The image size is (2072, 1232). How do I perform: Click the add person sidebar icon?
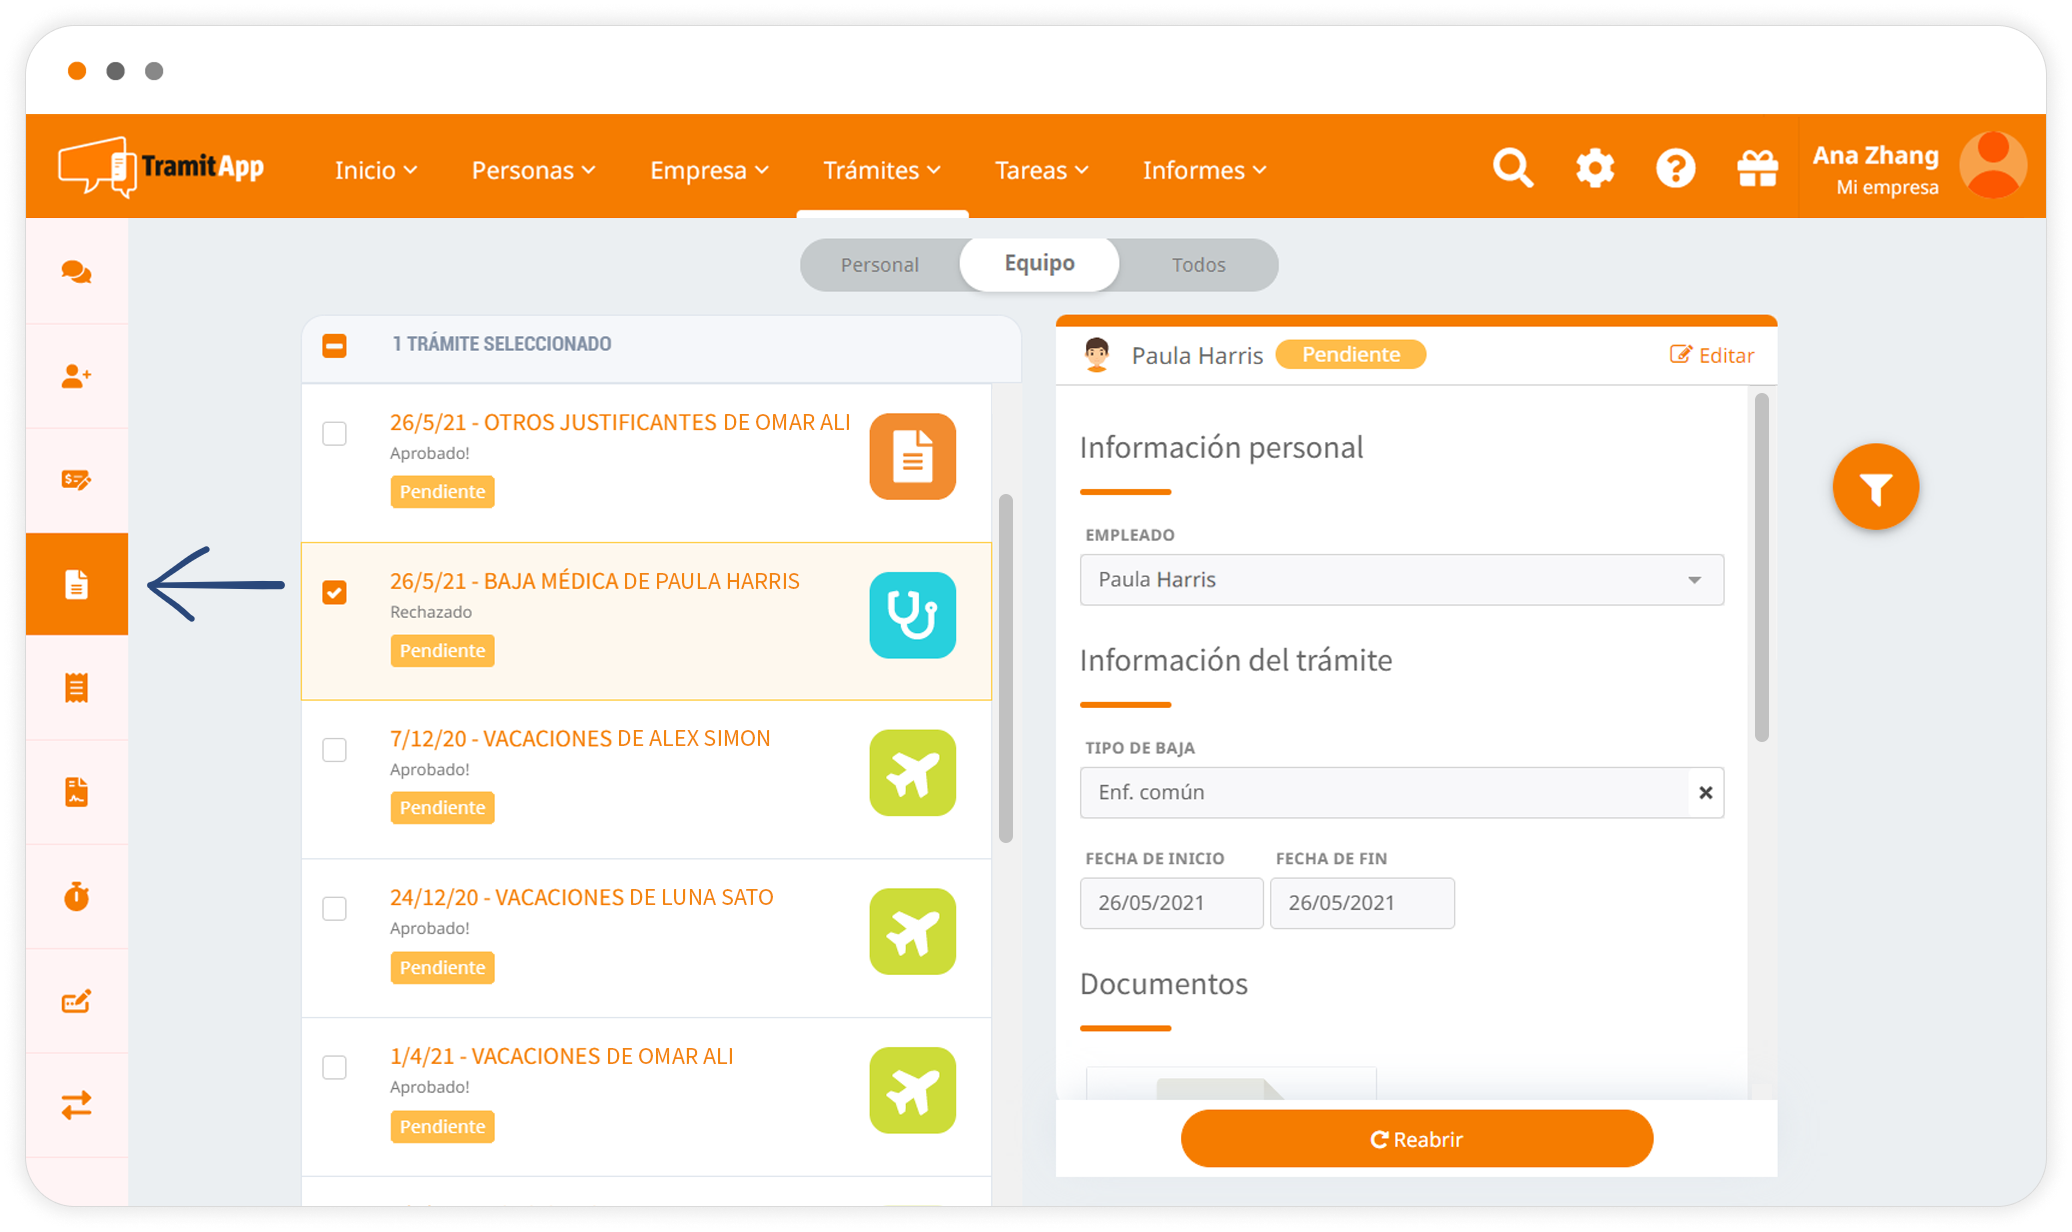click(76, 376)
